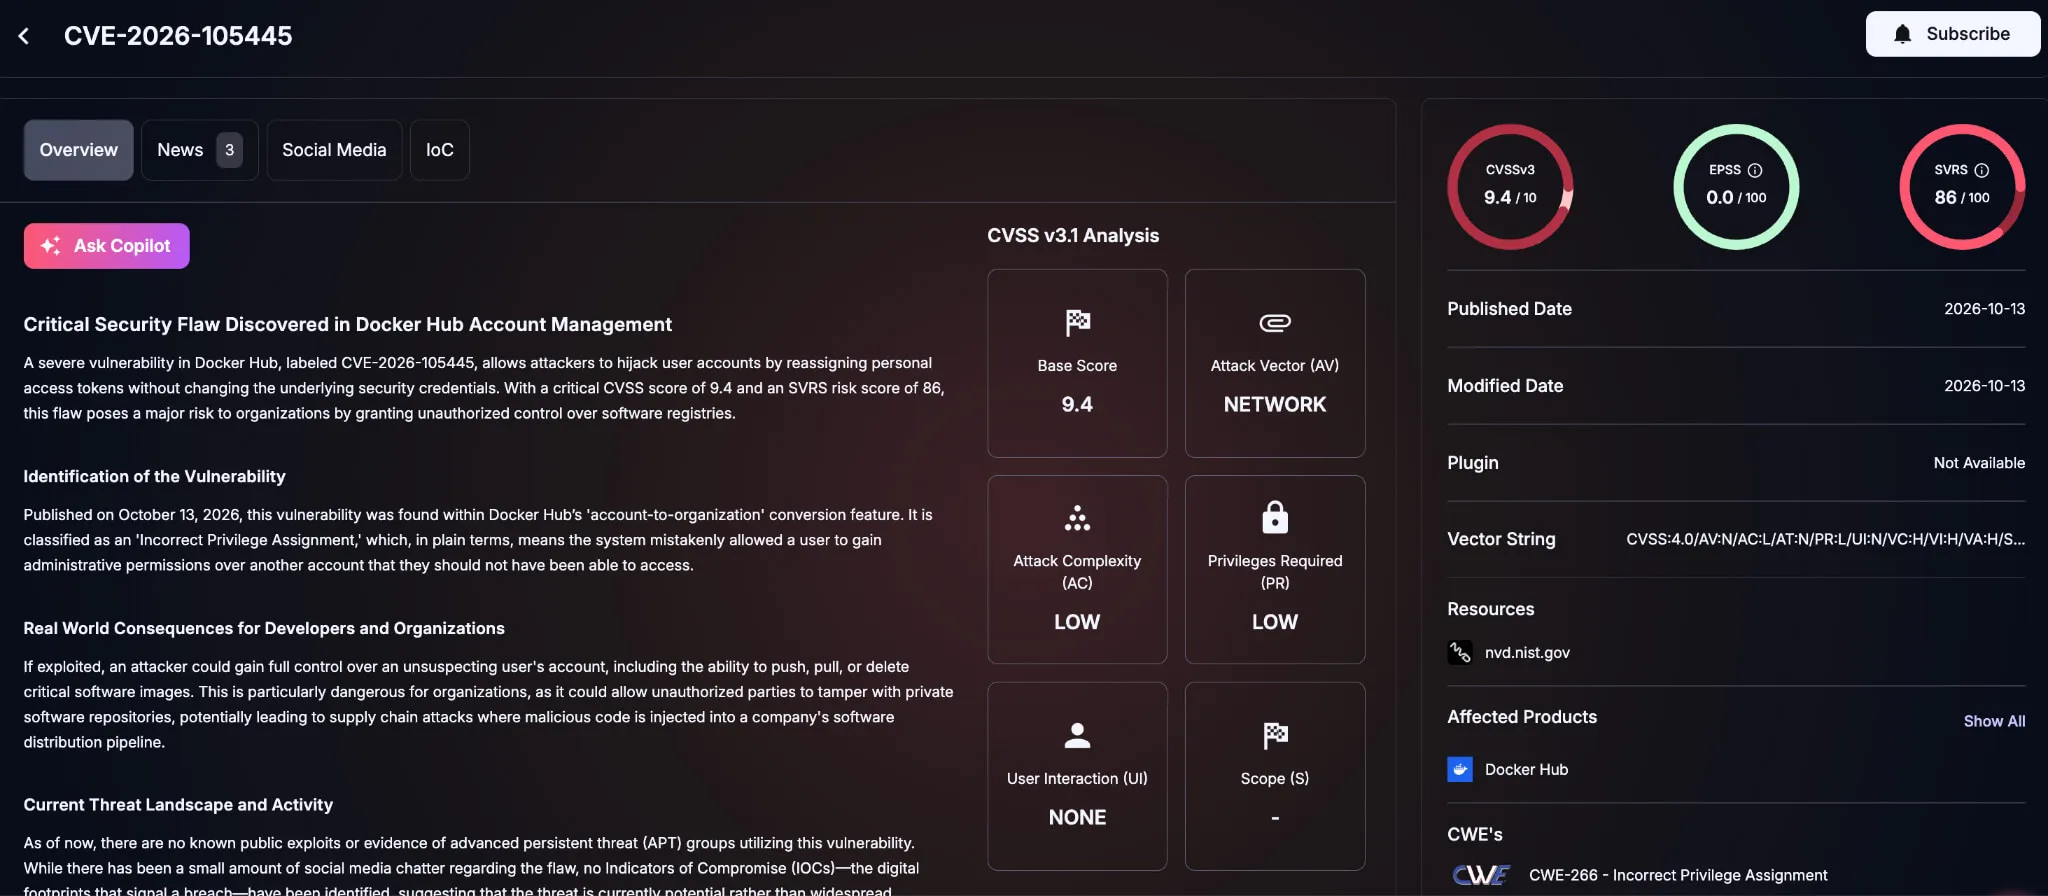
Task: Click the News count badge 3
Action: click(x=229, y=150)
